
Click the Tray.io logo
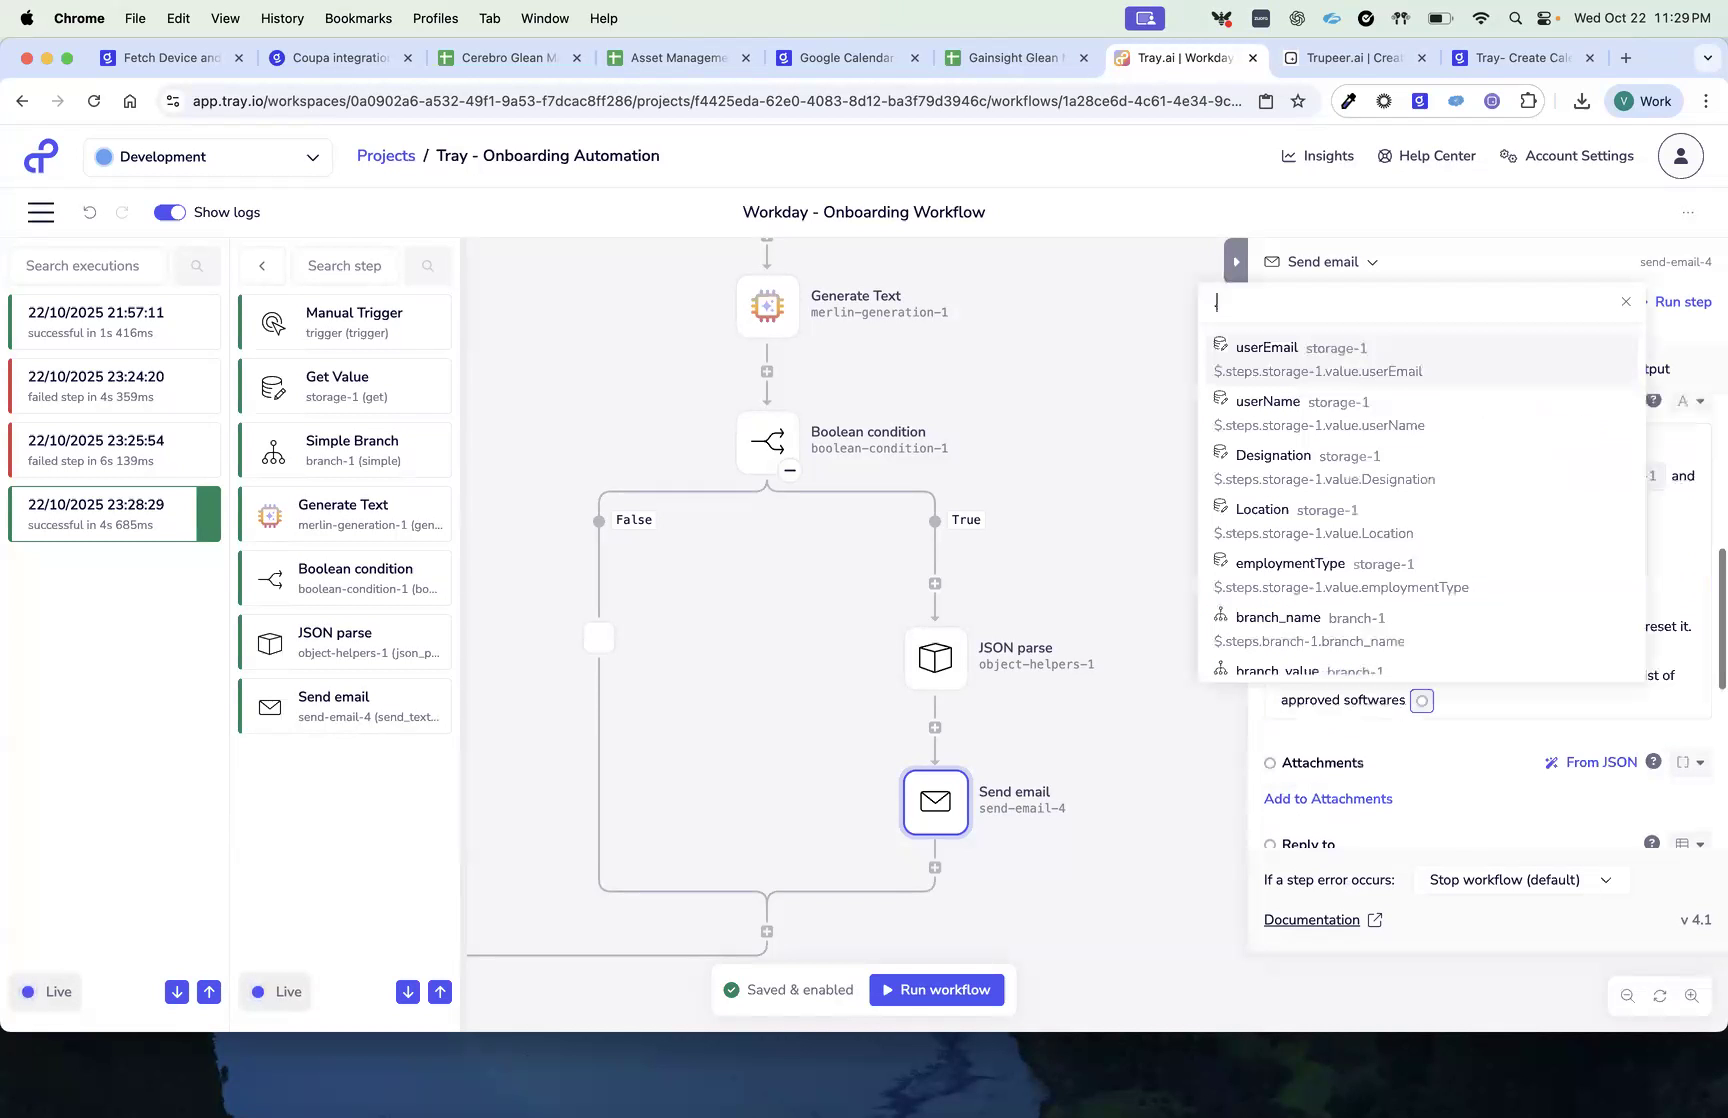(x=39, y=156)
